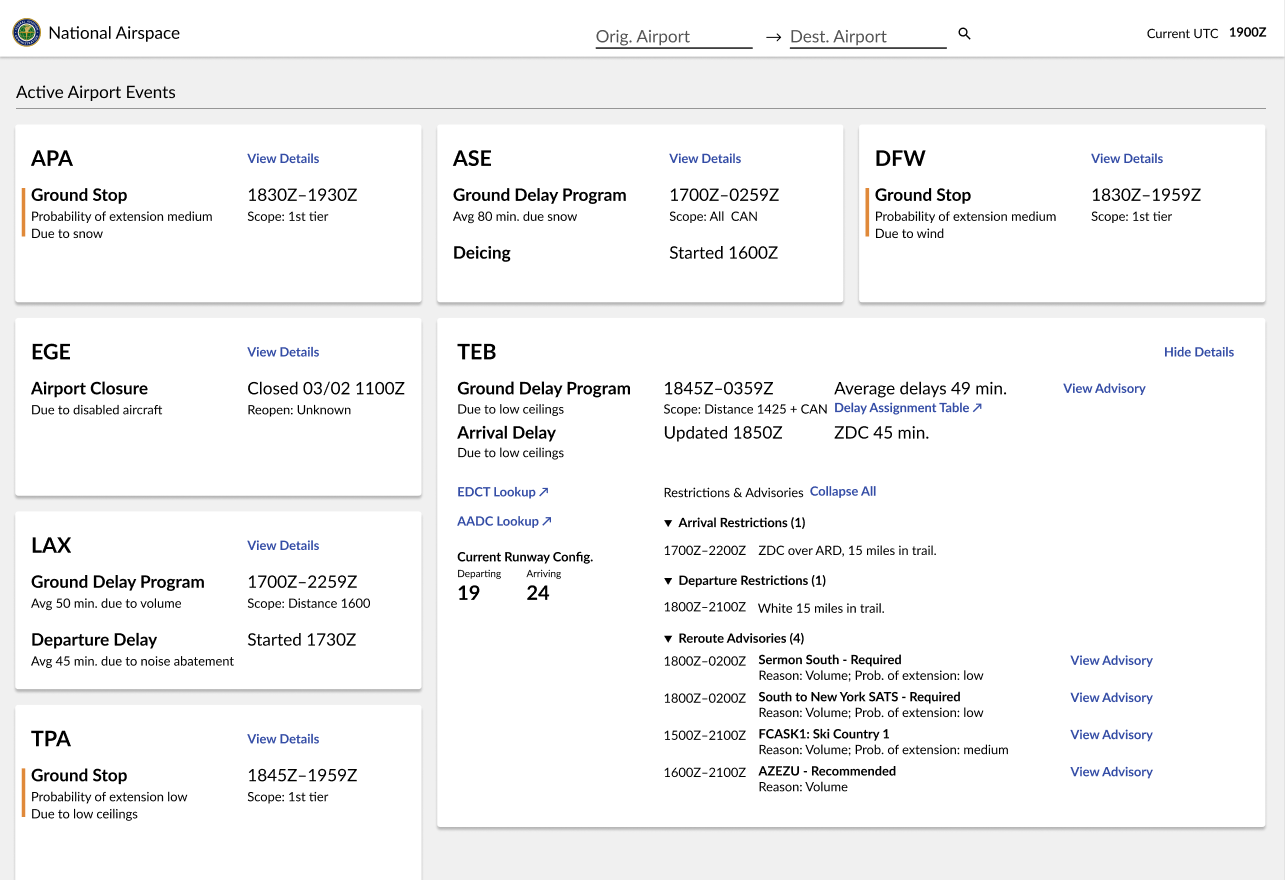Viewport: 1285px width, 880px height.
Task: Open View Details for TPA
Action: click(x=283, y=739)
